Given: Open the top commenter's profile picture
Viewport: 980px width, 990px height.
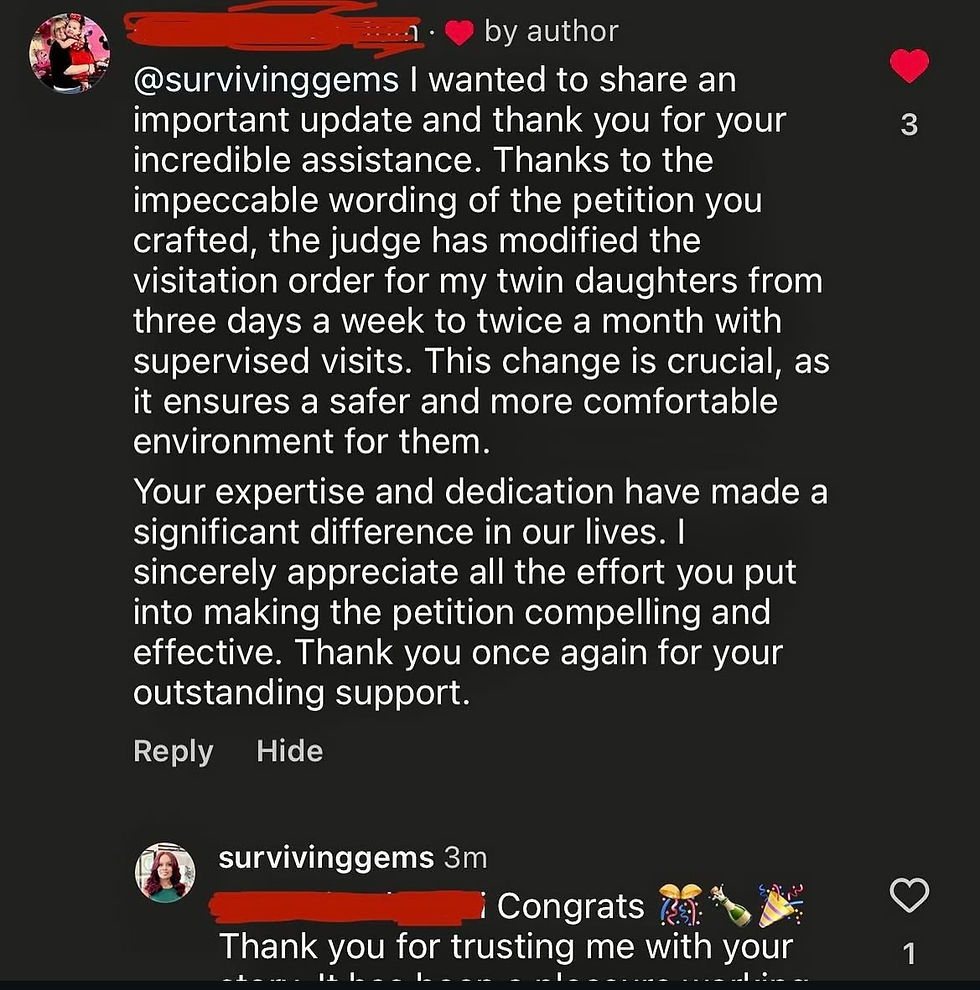Looking at the screenshot, I should pos(69,54).
